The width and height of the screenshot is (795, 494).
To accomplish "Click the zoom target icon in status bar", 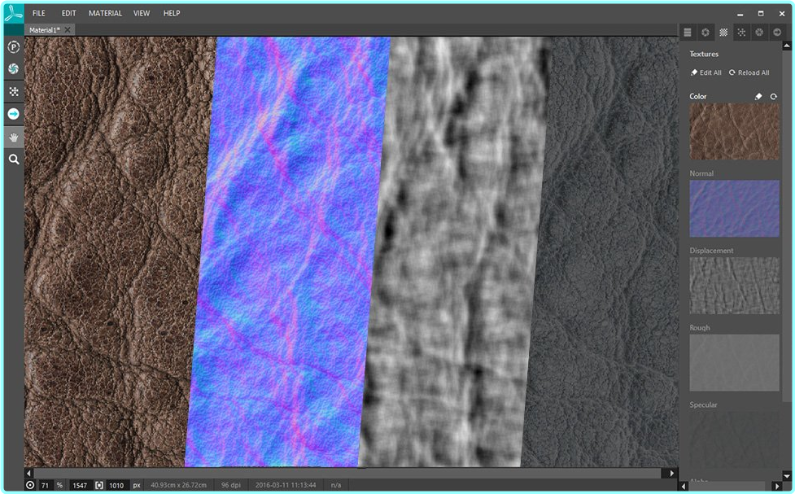I will pyautogui.click(x=30, y=485).
